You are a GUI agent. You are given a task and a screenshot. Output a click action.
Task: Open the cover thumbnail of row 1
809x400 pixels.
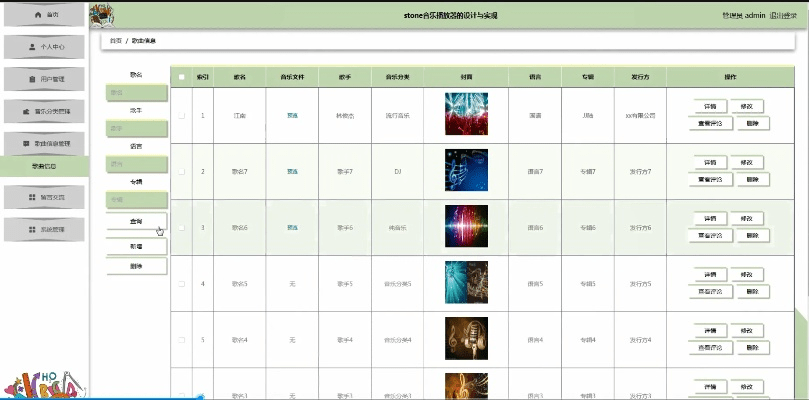[466, 115]
